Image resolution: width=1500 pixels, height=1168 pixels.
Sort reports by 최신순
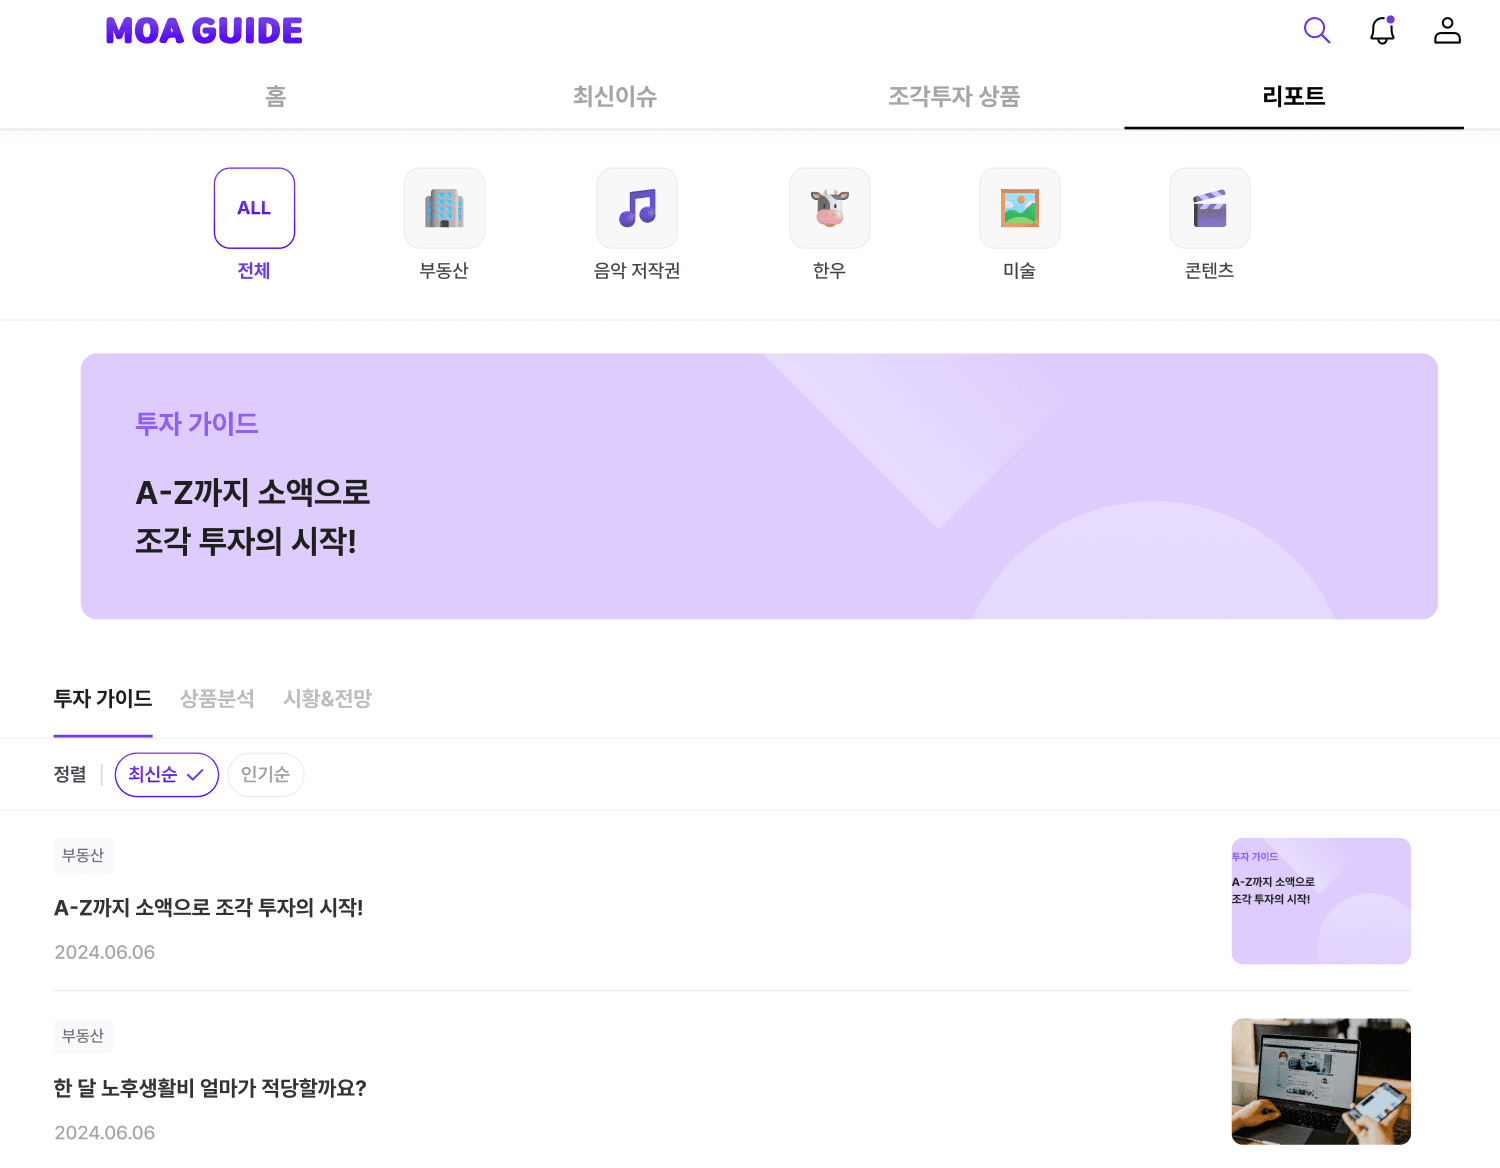pyautogui.click(x=166, y=775)
